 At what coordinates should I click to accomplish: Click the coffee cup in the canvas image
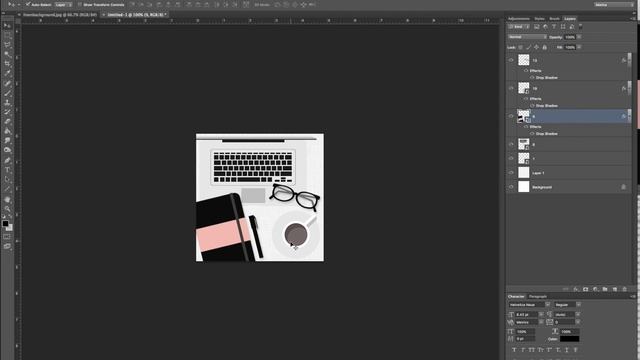tap(296, 234)
